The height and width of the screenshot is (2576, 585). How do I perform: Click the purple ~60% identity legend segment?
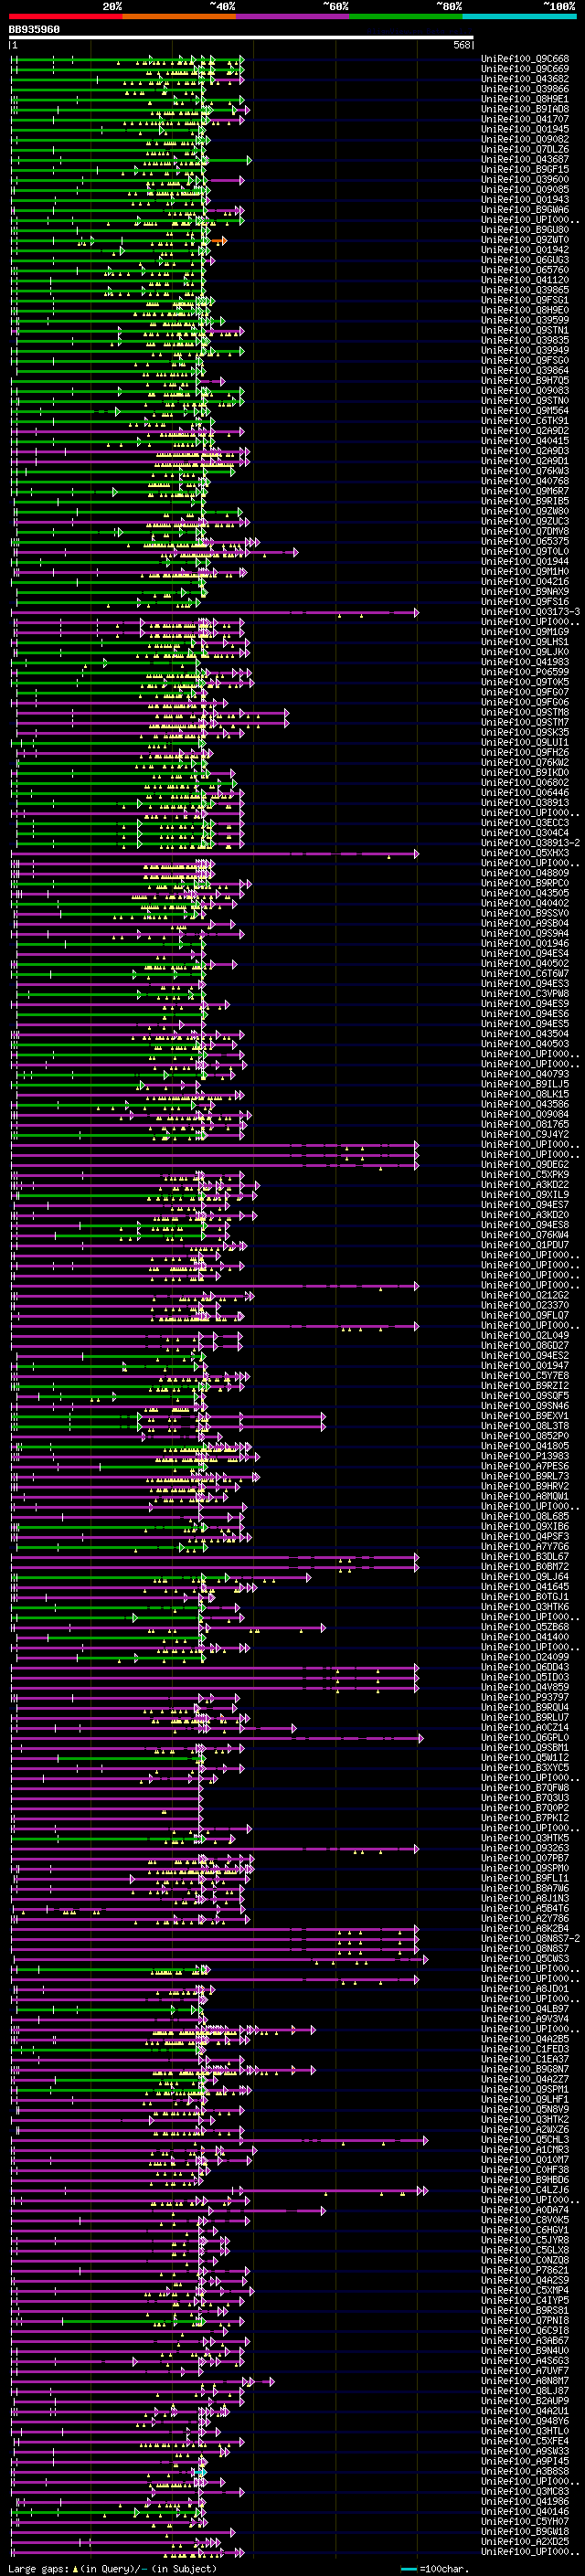293,16
